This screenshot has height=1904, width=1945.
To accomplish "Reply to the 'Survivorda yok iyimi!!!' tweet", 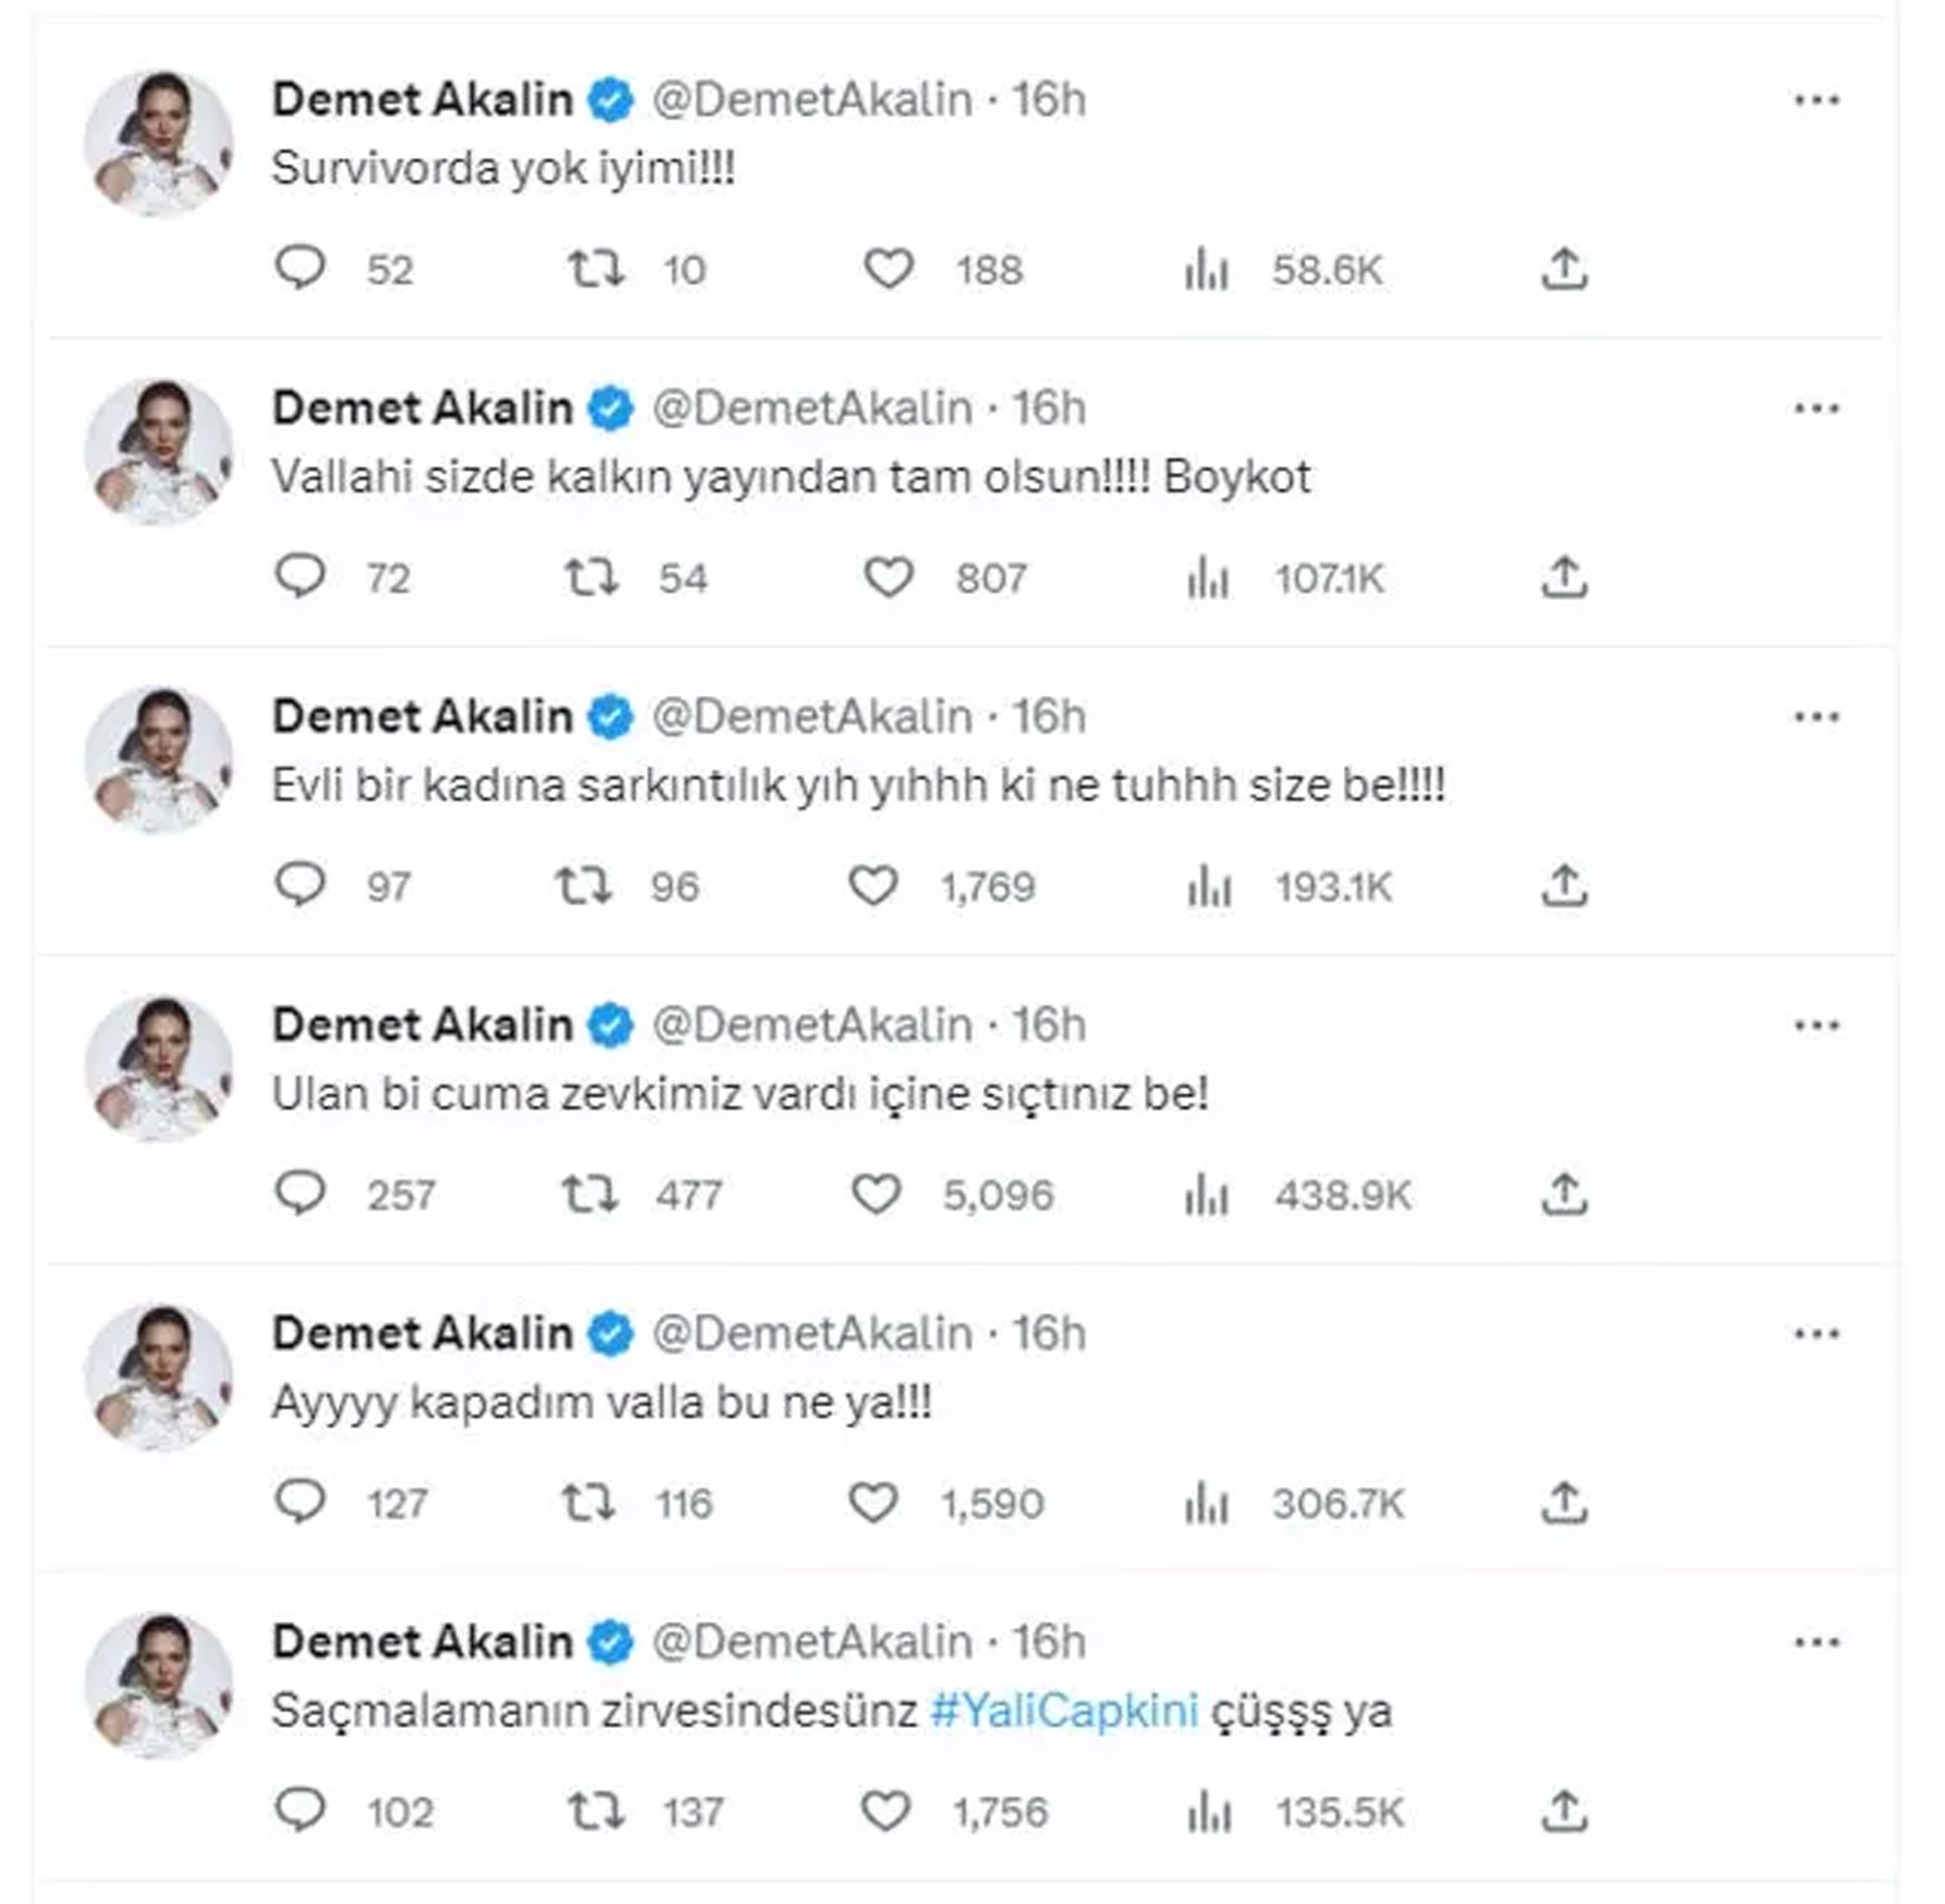I will click(300, 268).
